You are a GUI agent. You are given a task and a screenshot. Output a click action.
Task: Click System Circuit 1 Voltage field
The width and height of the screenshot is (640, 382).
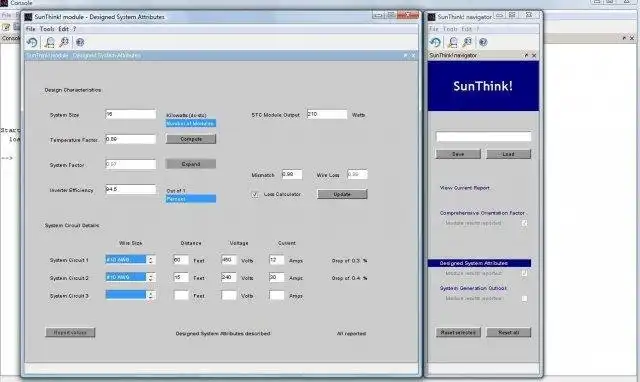pyautogui.click(x=229, y=260)
